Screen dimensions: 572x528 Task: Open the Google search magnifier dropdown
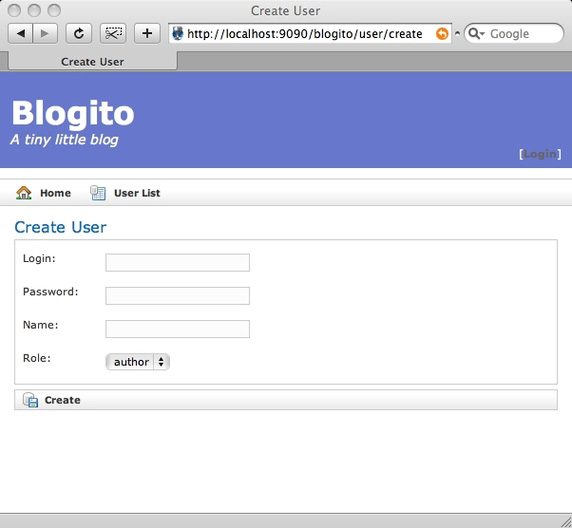click(x=476, y=34)
